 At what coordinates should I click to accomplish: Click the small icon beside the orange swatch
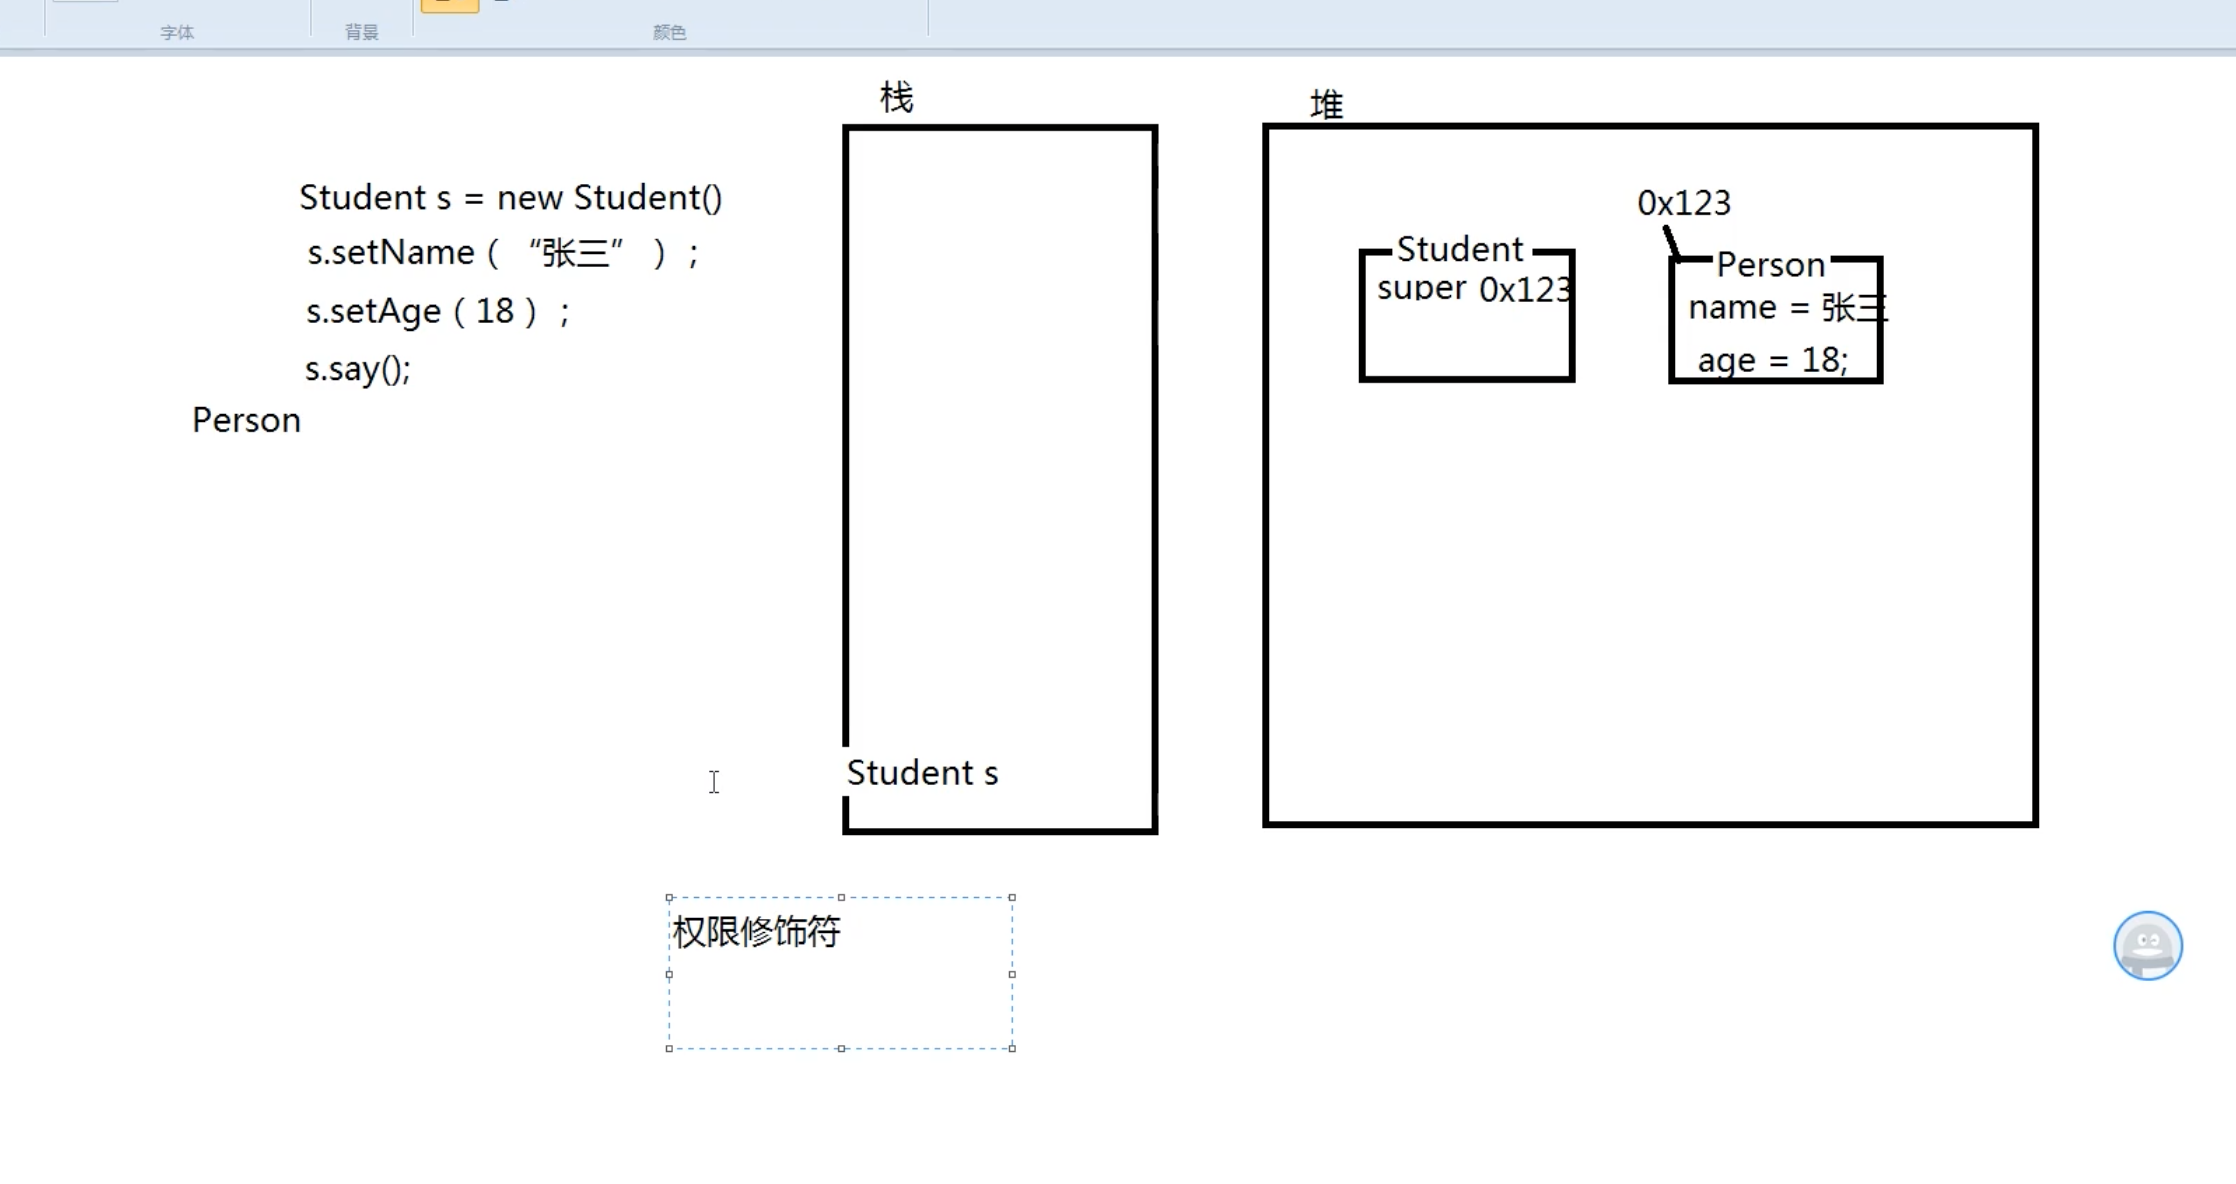point(499,5)
